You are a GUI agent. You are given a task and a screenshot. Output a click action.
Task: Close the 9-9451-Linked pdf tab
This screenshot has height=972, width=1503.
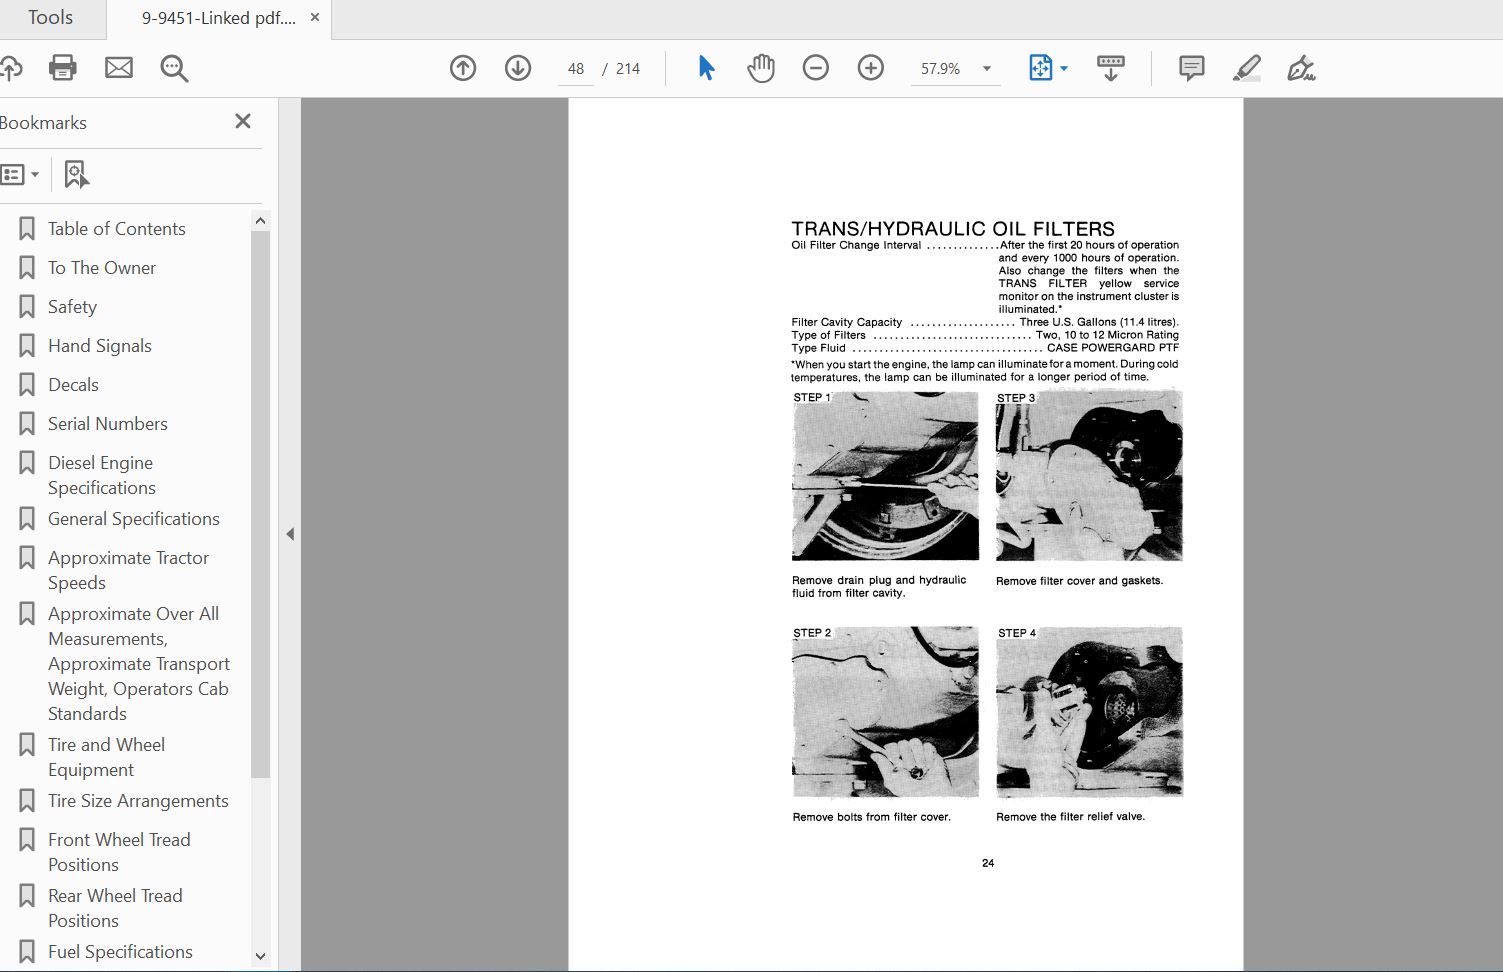tap(315, 17)
